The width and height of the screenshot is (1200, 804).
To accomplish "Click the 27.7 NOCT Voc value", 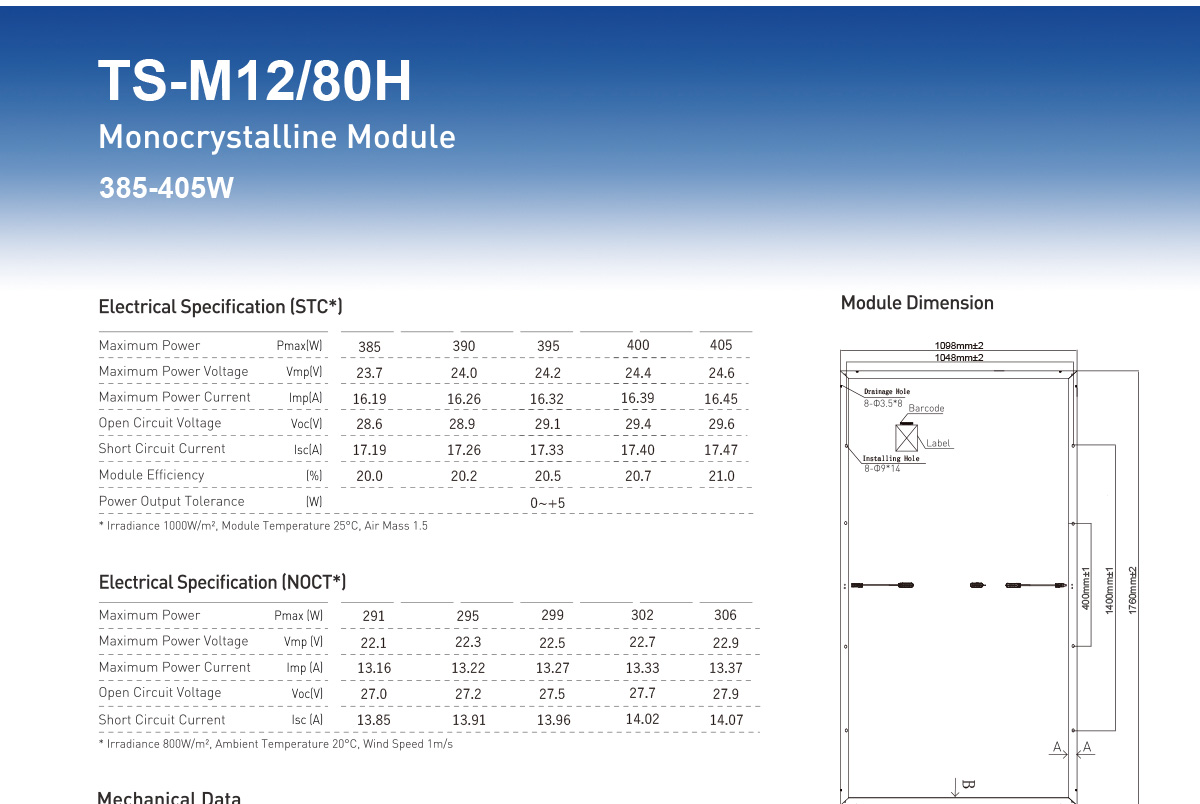I will [x=642, y=693].
